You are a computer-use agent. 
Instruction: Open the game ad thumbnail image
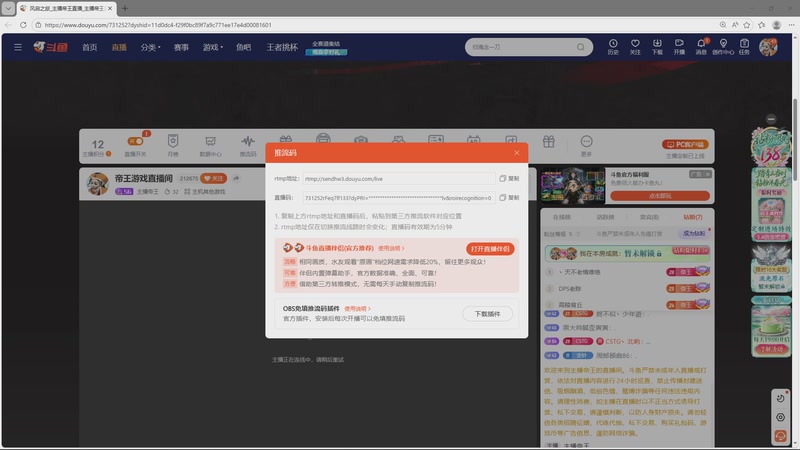(x=572, y=185)
